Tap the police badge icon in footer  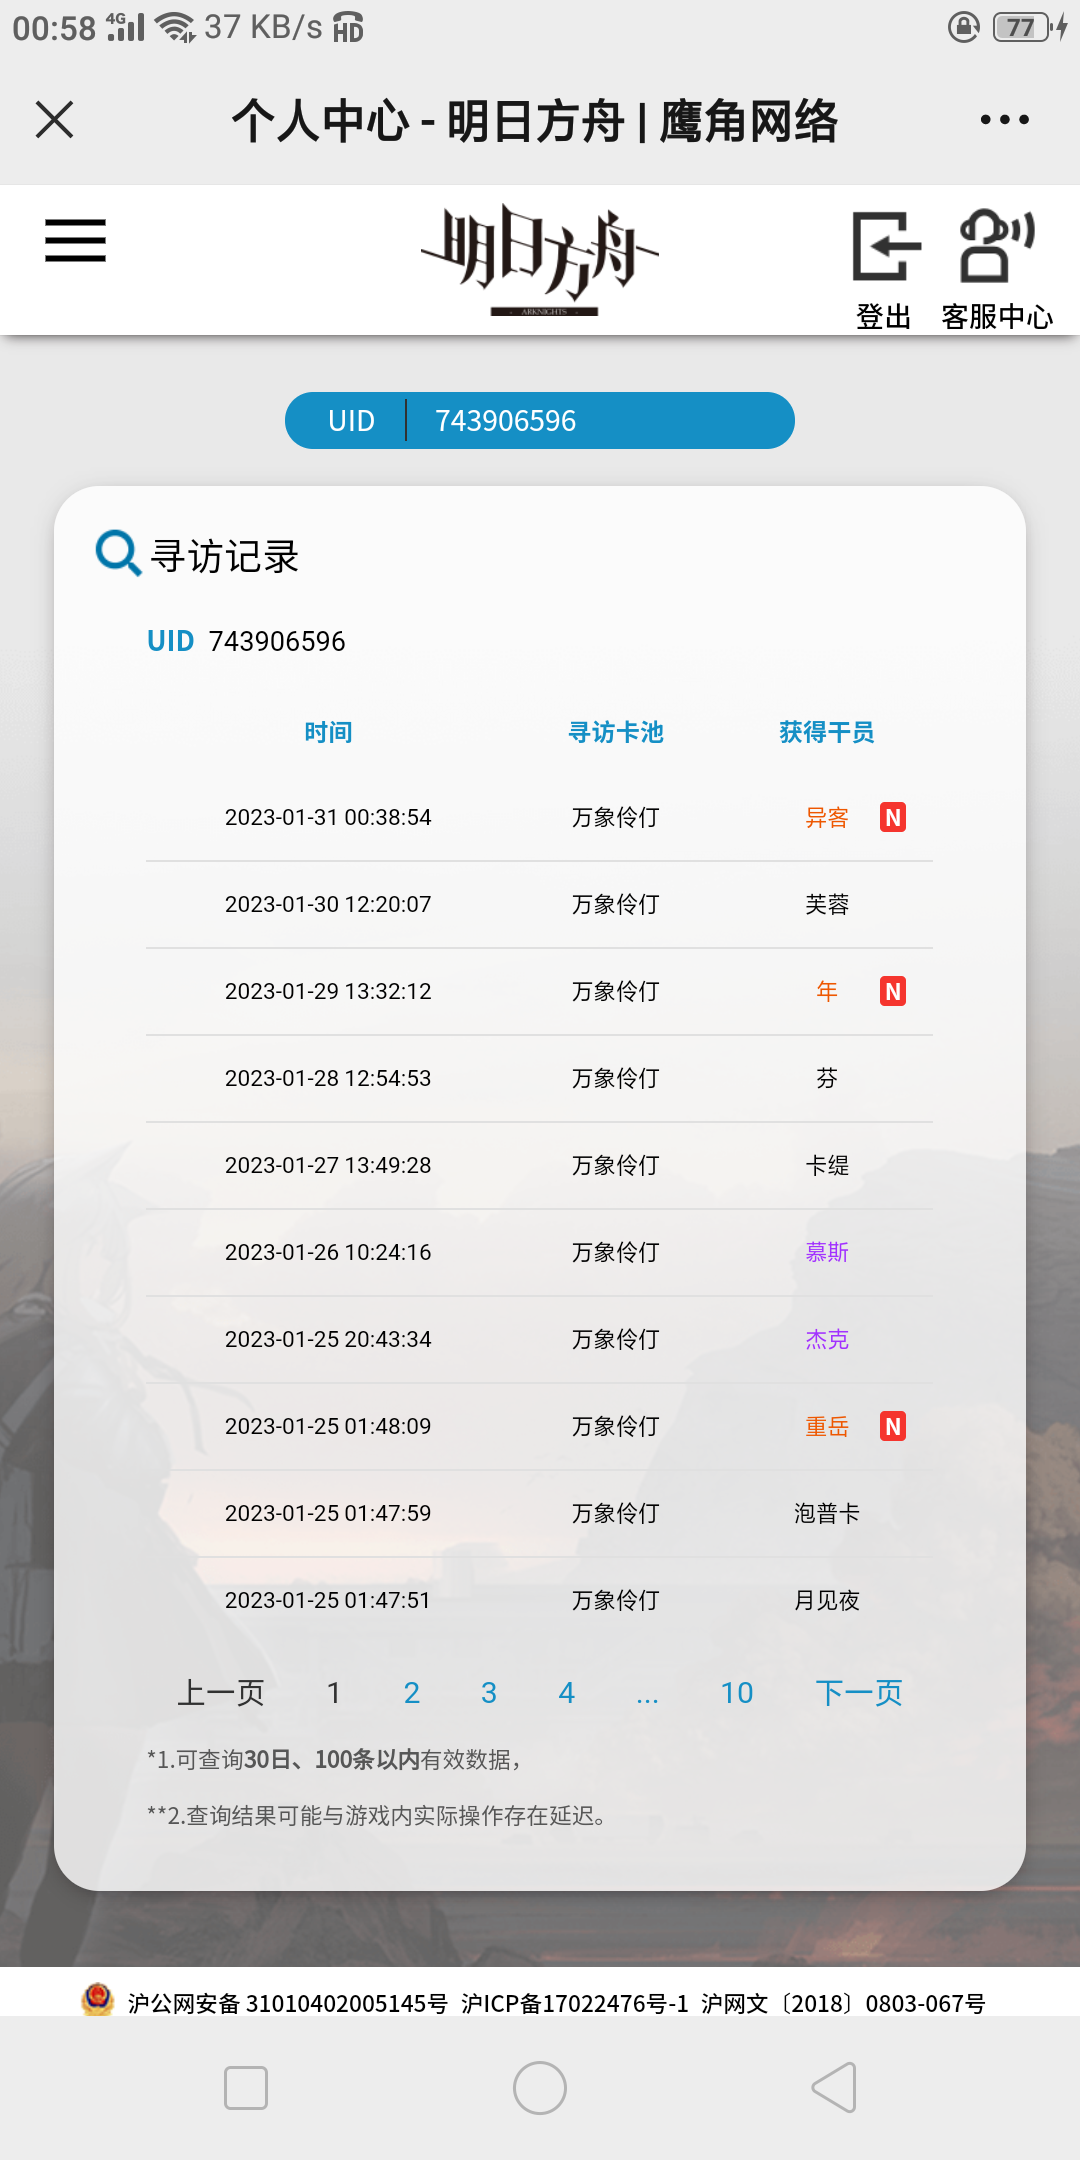[x=97, y=2000]
